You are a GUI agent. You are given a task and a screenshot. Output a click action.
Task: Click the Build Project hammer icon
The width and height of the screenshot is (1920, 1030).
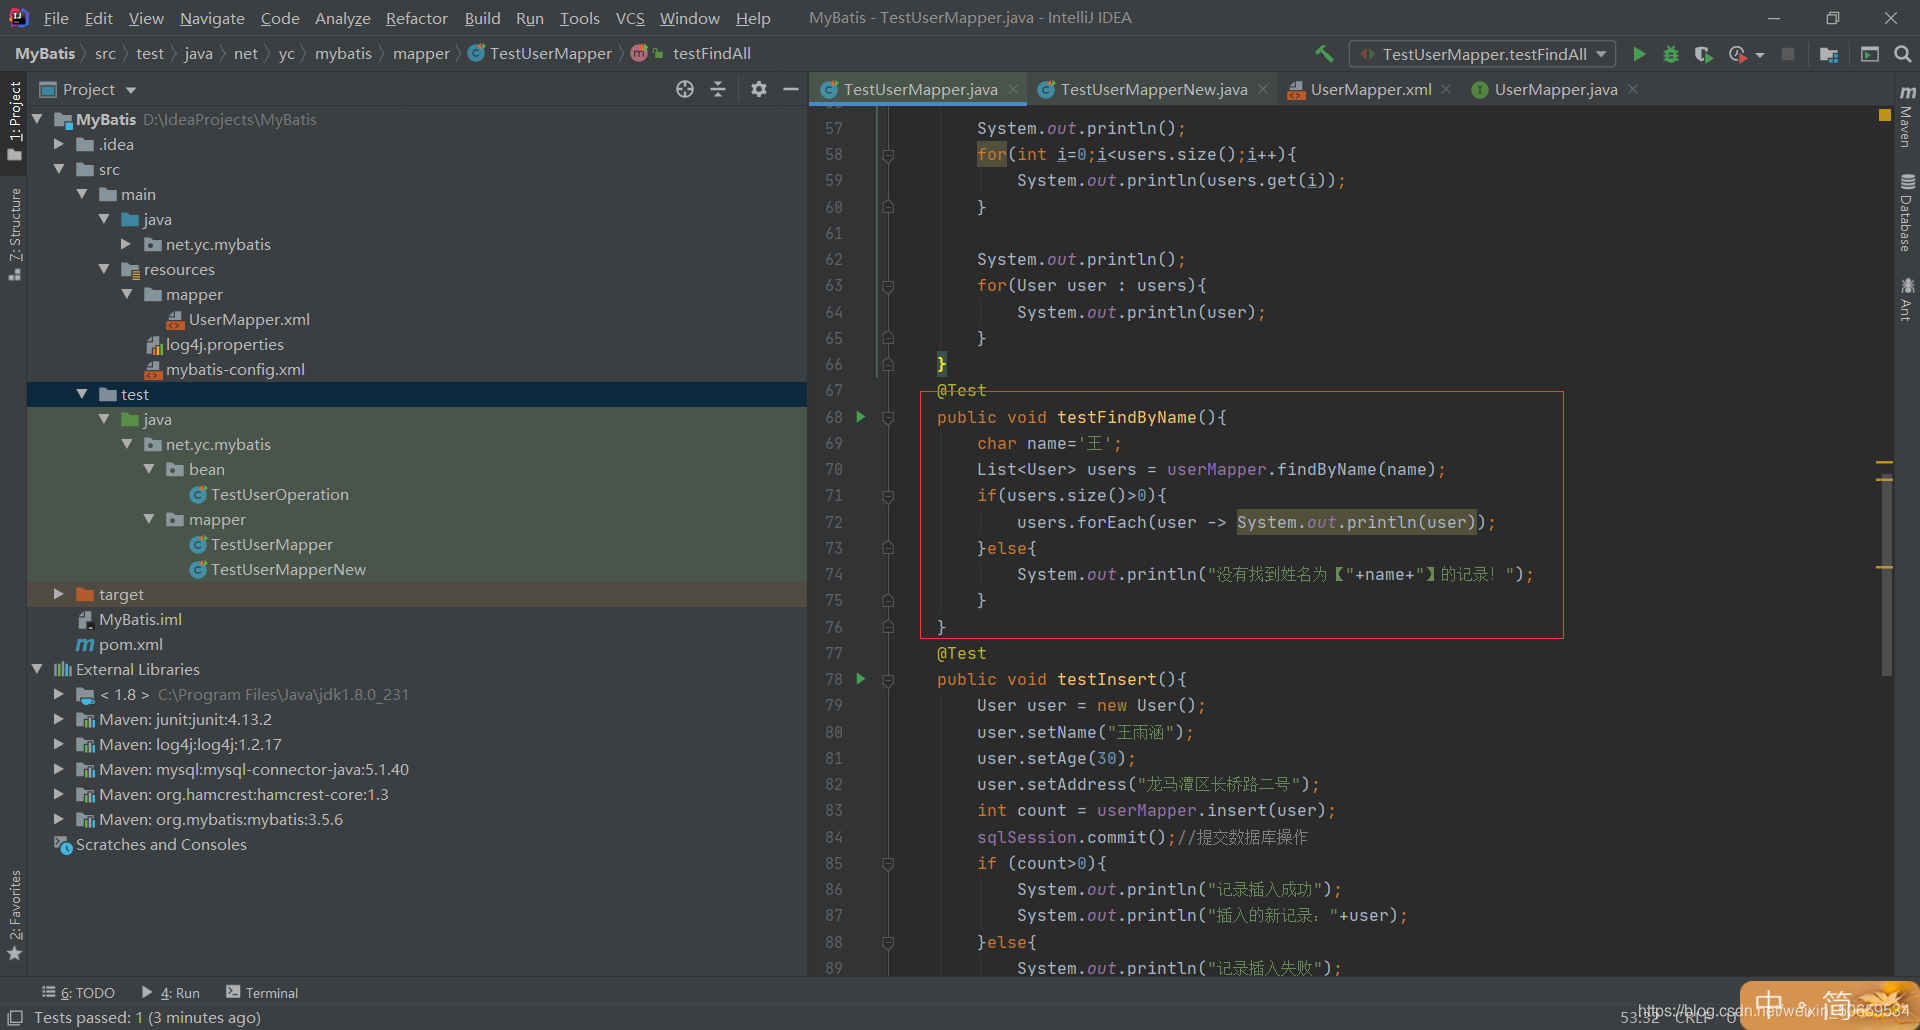point(1325,54)
